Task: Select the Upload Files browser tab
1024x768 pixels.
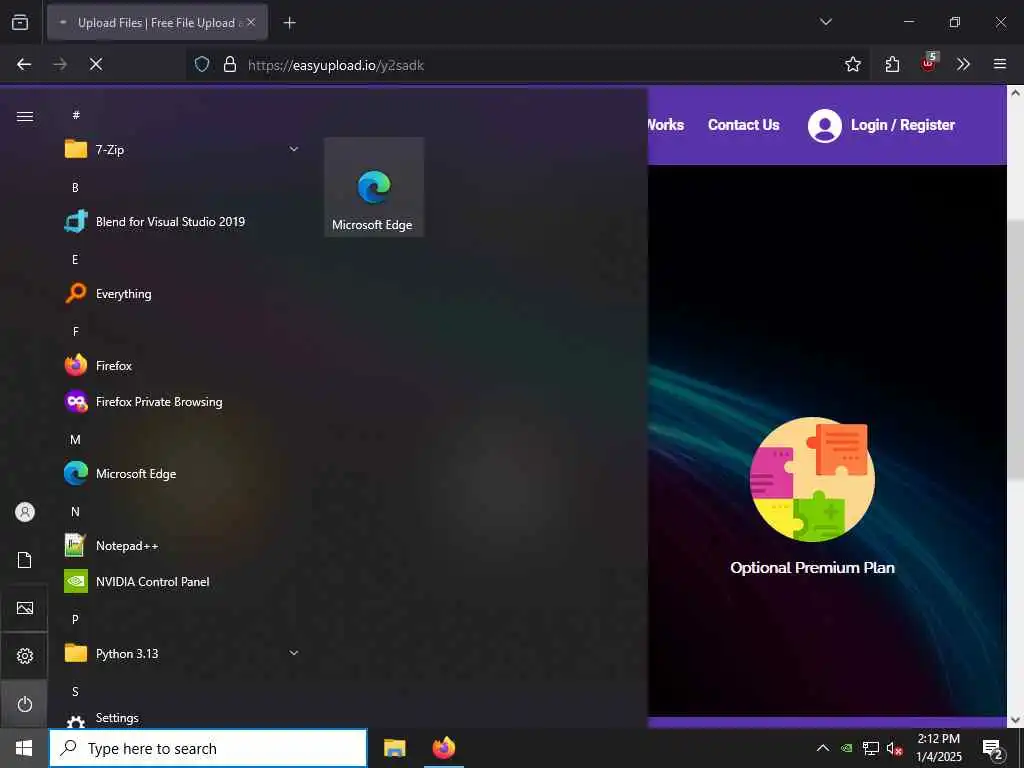Action: coord(157,23)
